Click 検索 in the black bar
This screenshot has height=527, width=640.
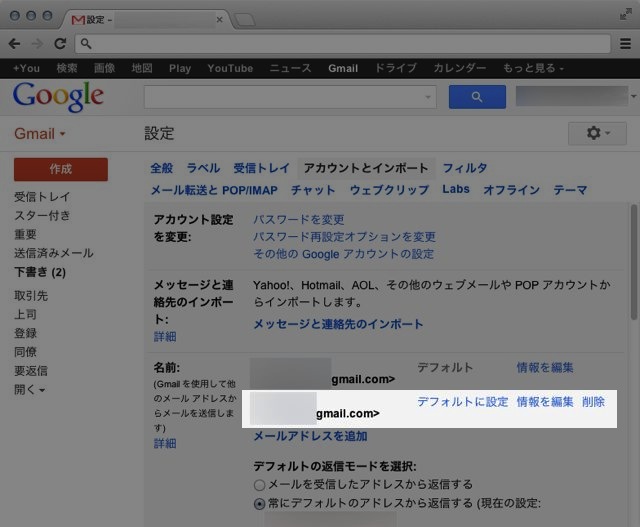[67, 68]
